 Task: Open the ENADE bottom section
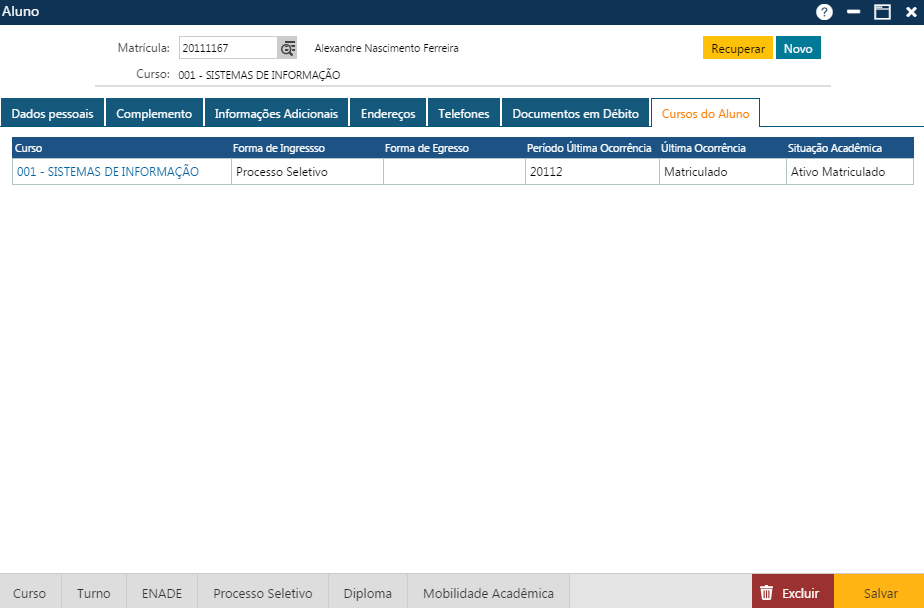click(161, 593)
